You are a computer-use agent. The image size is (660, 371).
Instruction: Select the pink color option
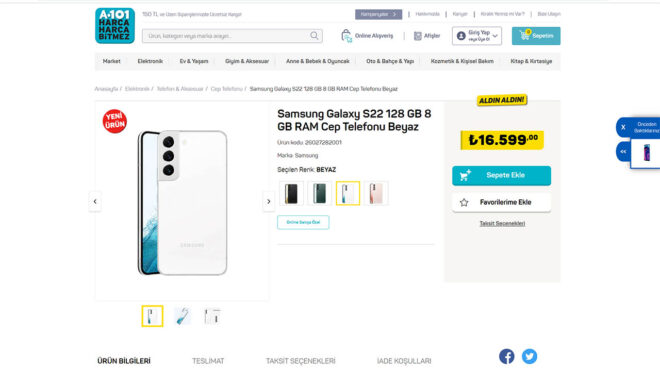376,193
